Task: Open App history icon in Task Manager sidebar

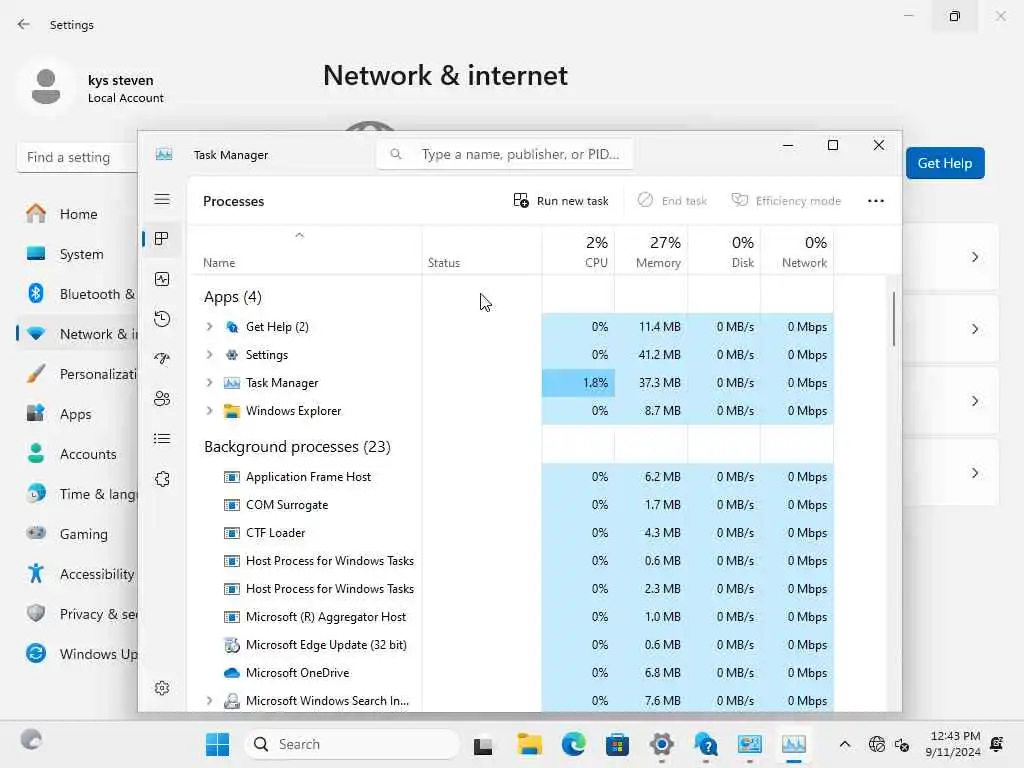Action: pyautogui.click(x=162, y=319)
